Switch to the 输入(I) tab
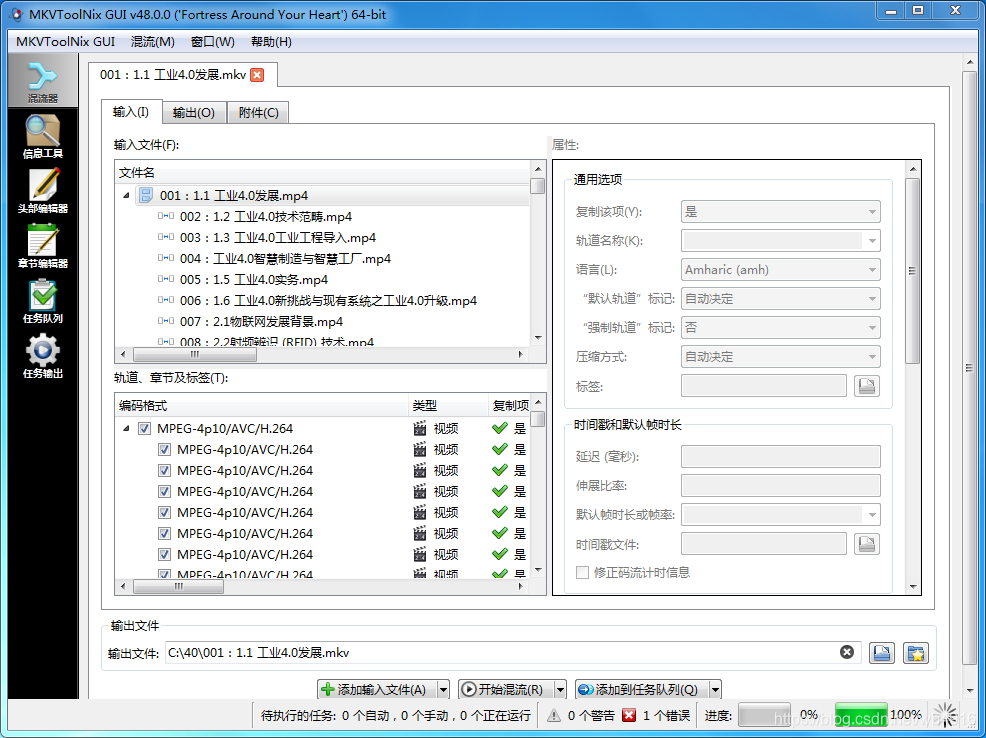Viewport: 986px width, 738px height. 131,112
